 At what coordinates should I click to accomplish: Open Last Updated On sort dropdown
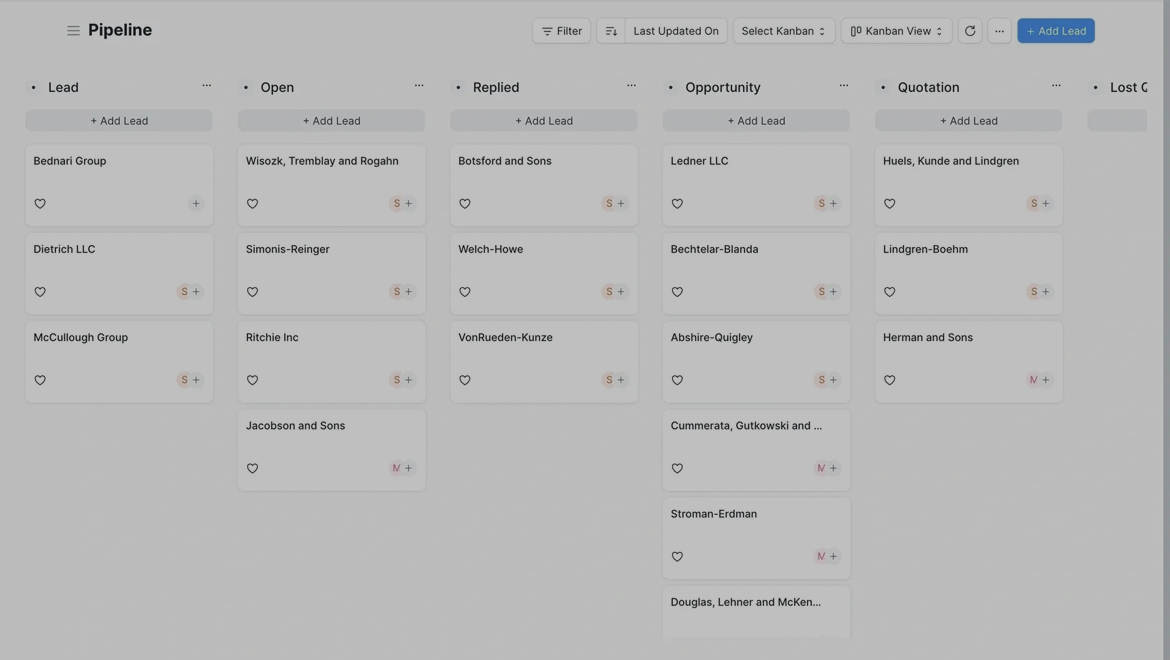pos(675,31)
